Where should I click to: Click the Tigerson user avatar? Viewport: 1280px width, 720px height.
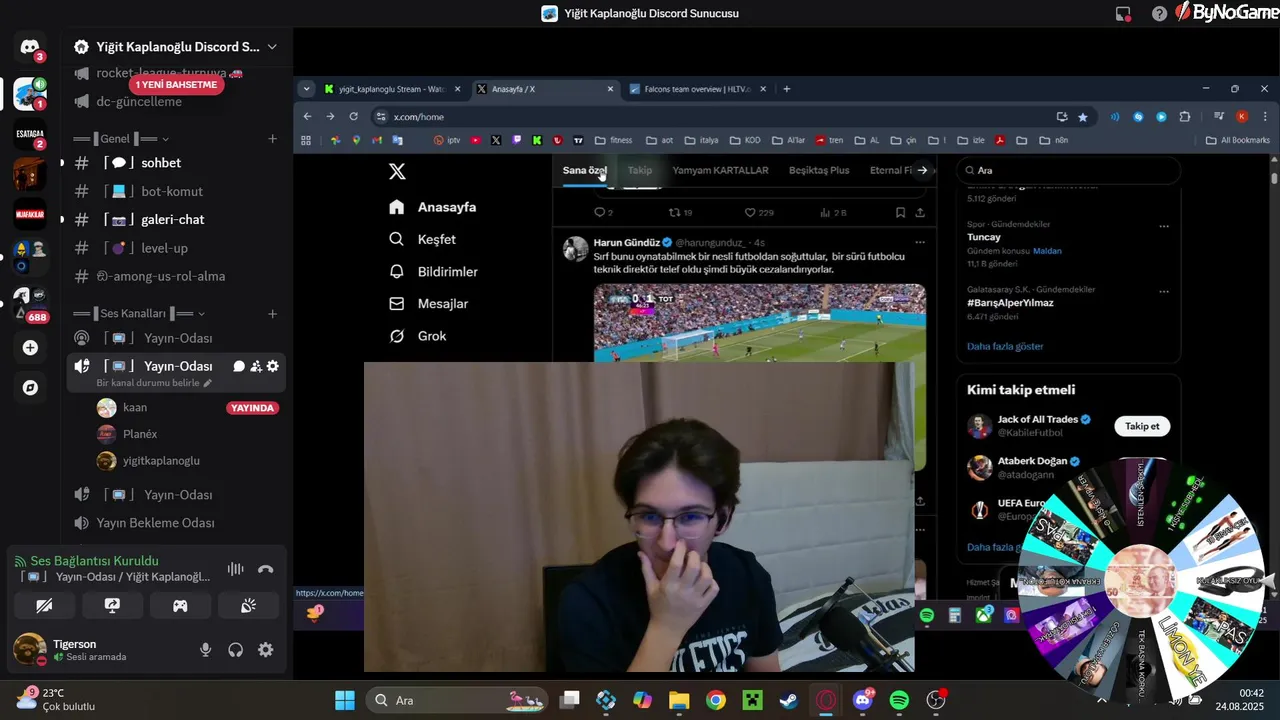(28, 650)
